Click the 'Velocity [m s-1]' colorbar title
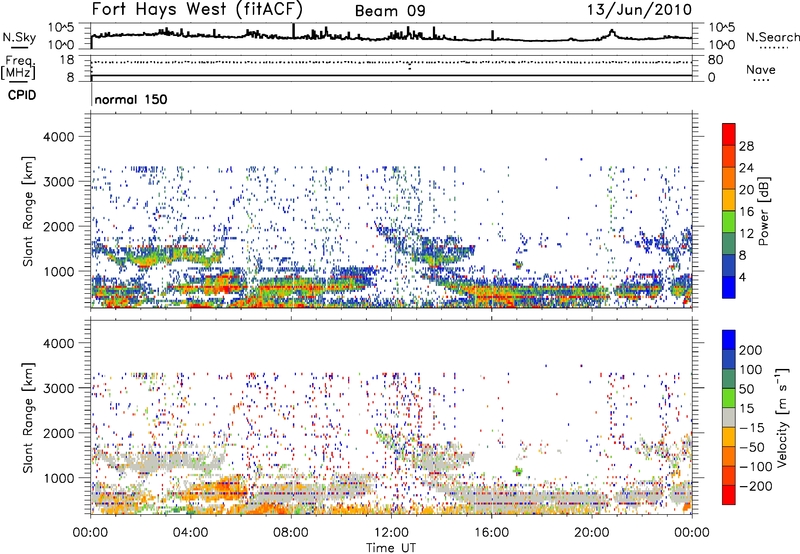Viewport: 800px width, 554px height. [782, 417]
